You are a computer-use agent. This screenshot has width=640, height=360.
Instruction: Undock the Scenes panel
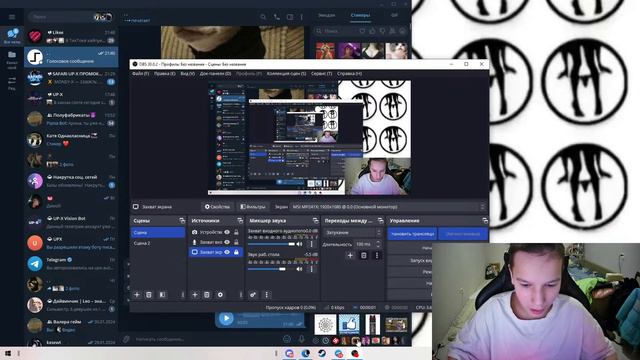(x=182, y=220)
